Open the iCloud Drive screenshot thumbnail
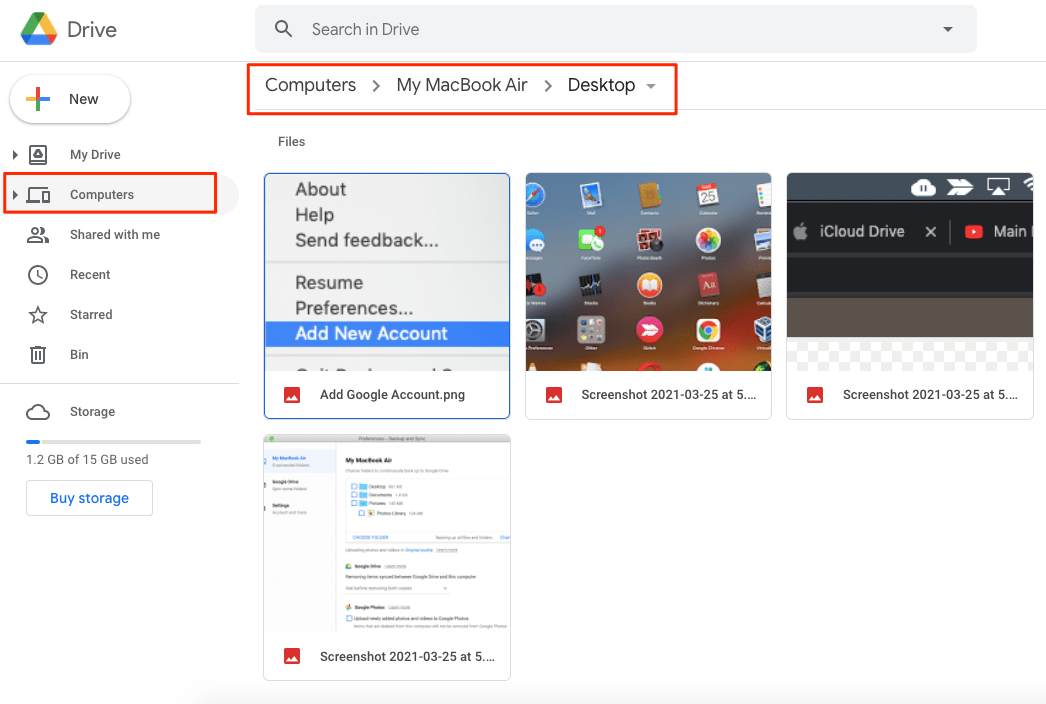Viewport: 1046px width, 704px height. click(x=910, y=272)
